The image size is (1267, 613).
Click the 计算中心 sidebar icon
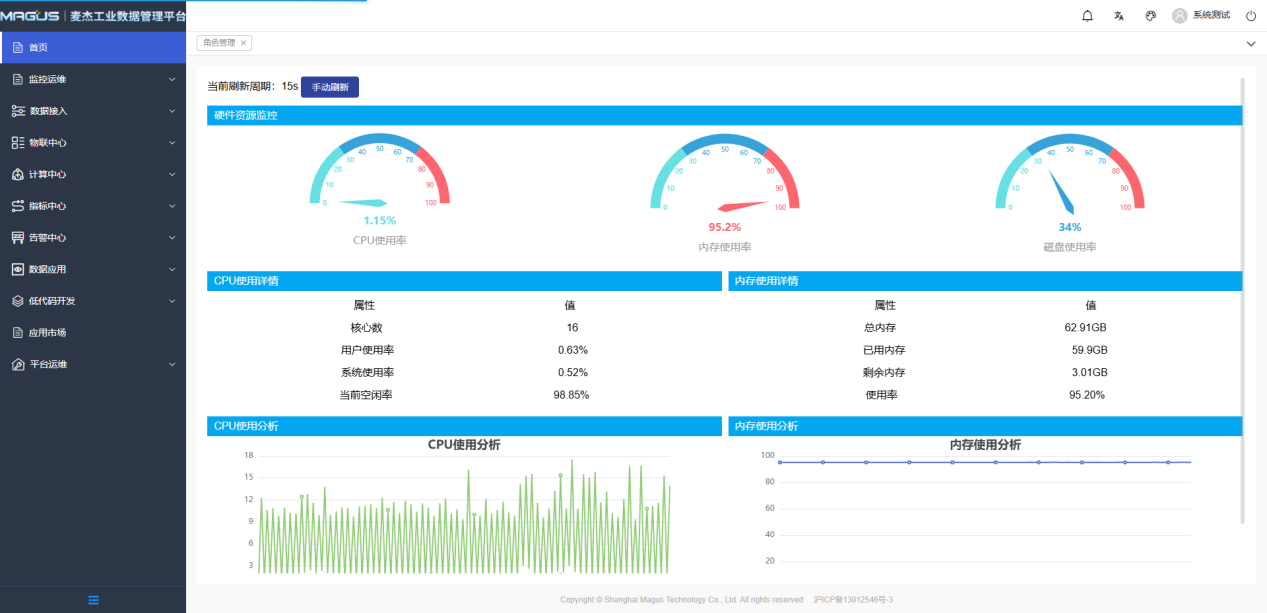point(17,174)
